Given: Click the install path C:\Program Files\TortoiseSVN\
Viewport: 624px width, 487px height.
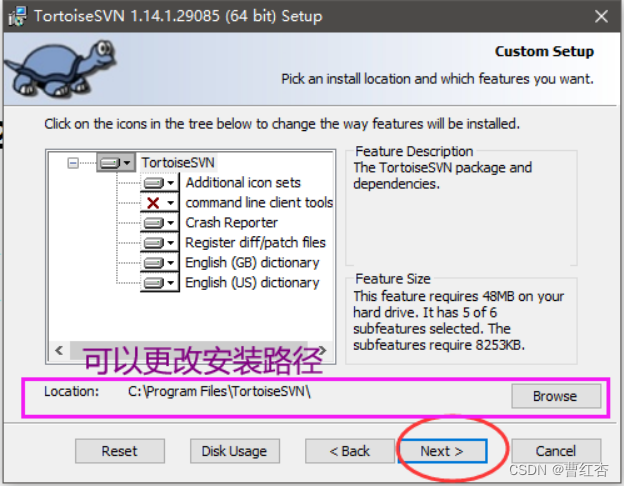Looking at the screenshot, I should tap(219, 392).
